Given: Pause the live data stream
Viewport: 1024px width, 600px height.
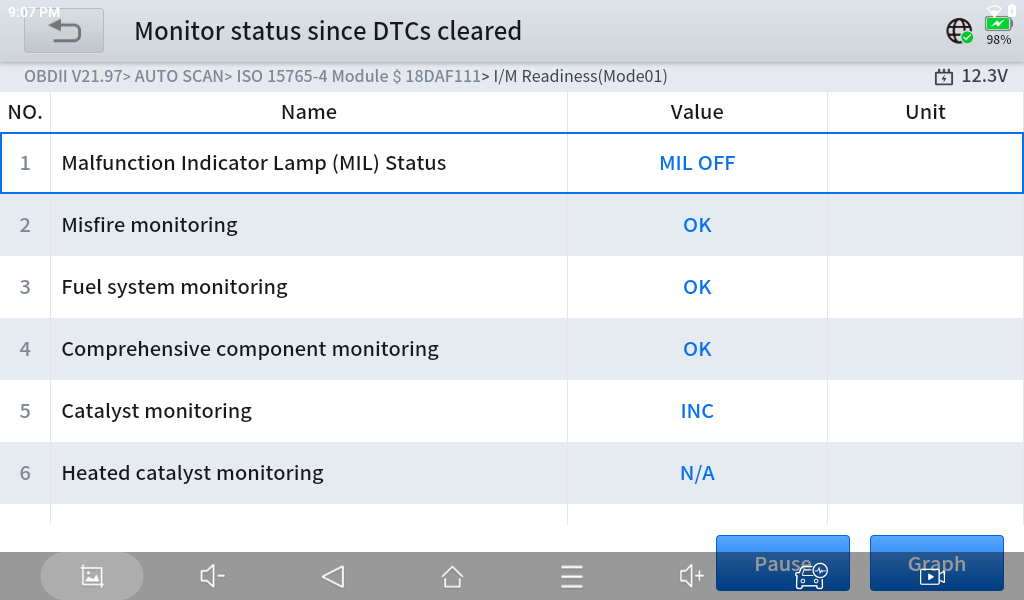Looking at the screenshot, I should point(783,563).
